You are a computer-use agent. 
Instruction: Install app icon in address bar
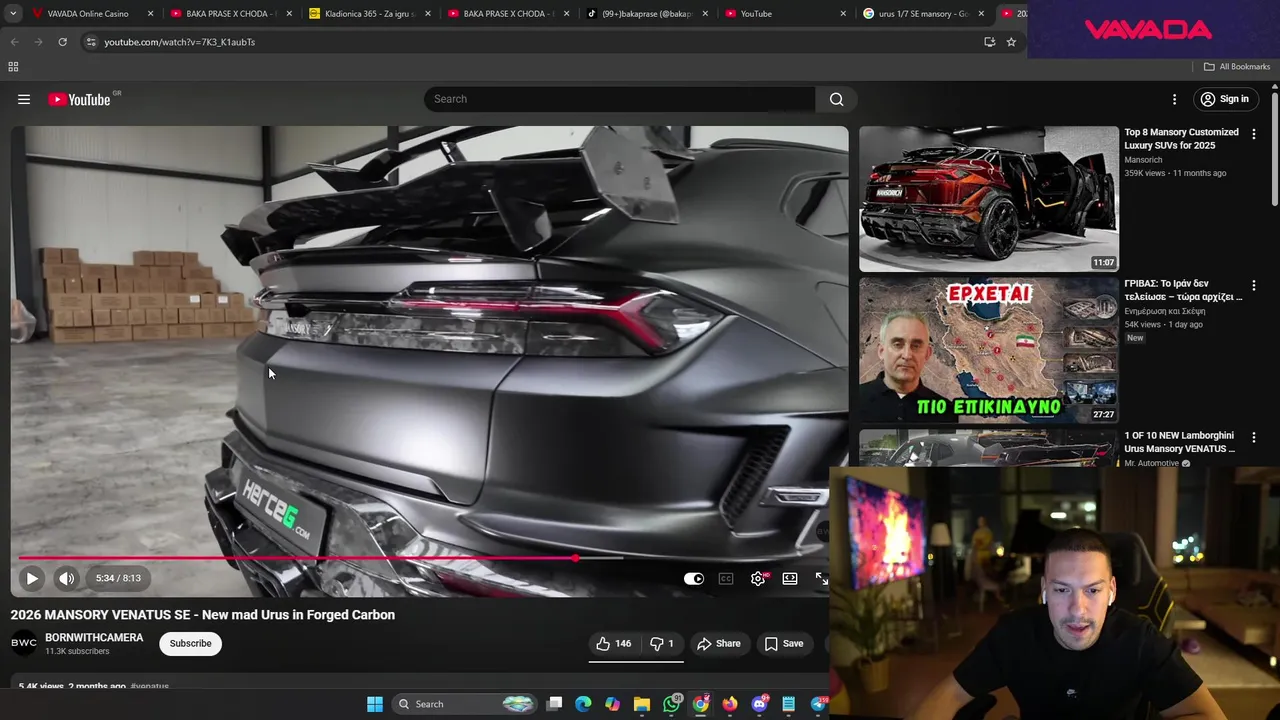pos(989,42)
